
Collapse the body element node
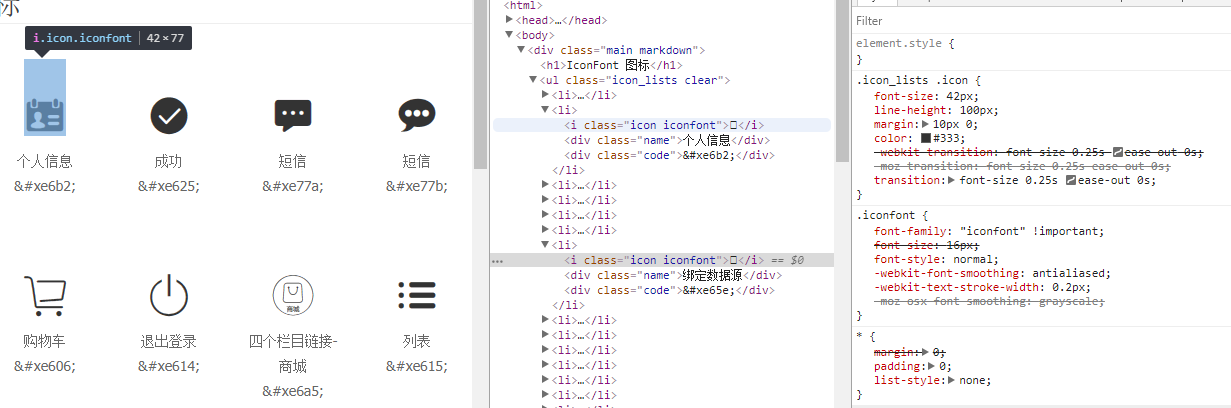pyautogui.click(x=510, y=35)
